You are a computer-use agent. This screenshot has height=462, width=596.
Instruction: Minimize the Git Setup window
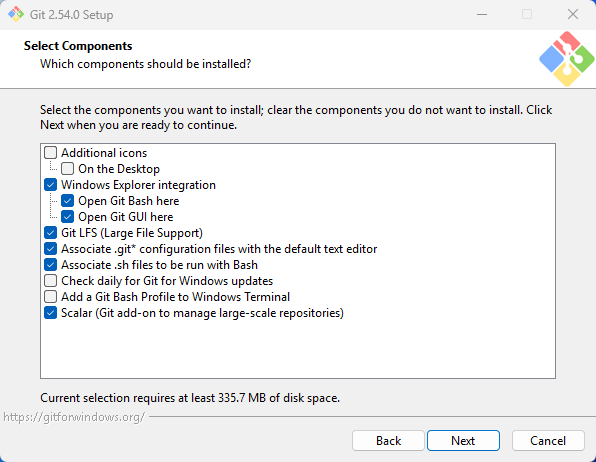(x=482, y=14)
